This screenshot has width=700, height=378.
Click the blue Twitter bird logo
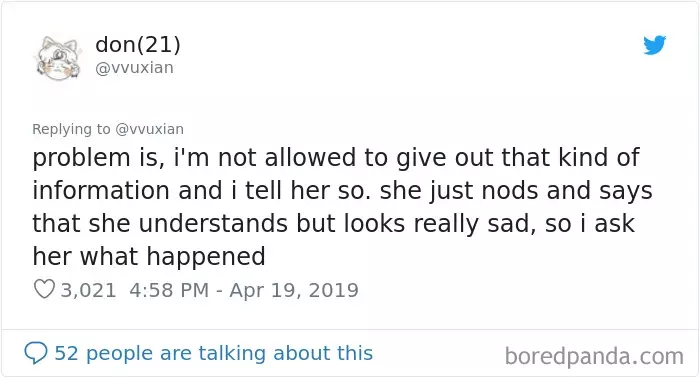[654, 45]
